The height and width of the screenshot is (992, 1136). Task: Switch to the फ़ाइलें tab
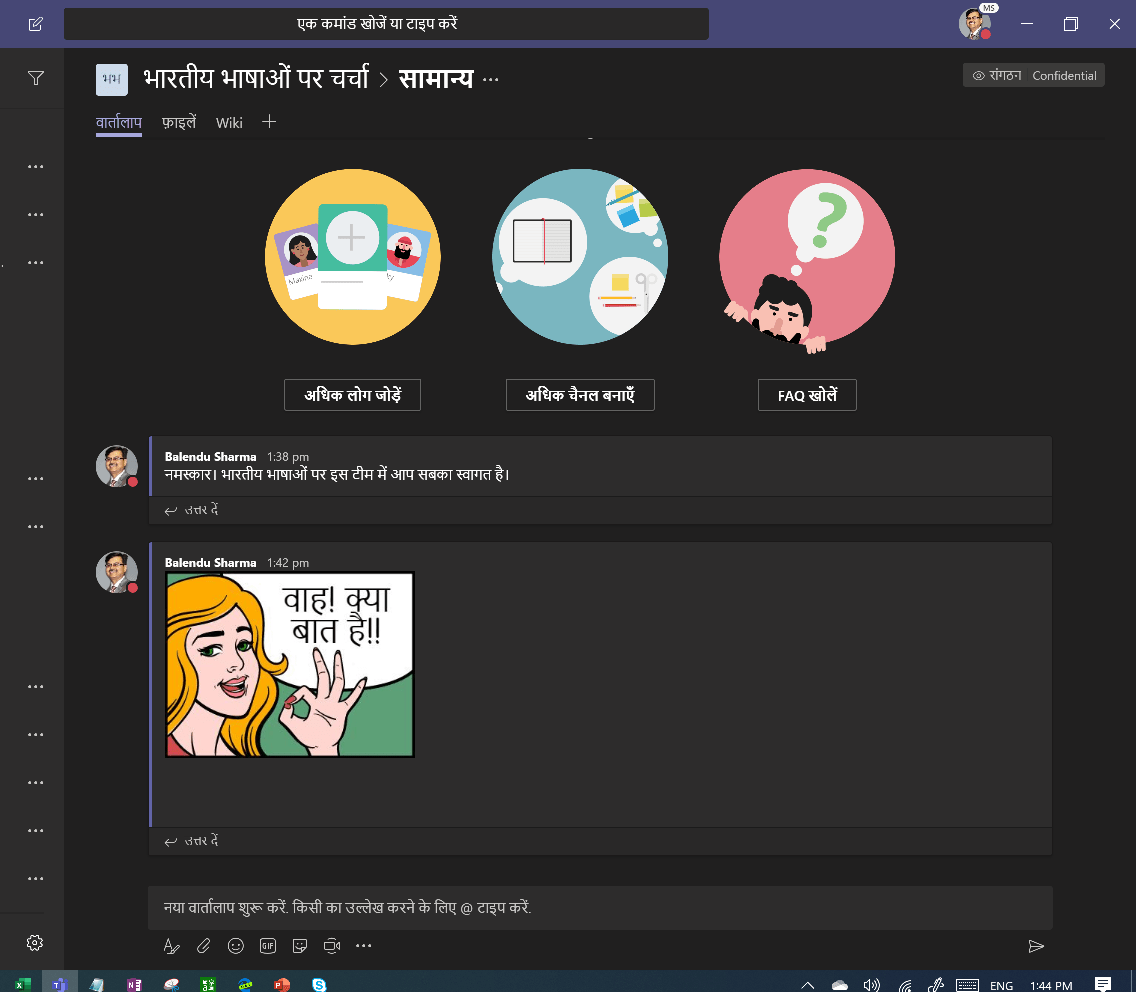(x=178, y=122)
